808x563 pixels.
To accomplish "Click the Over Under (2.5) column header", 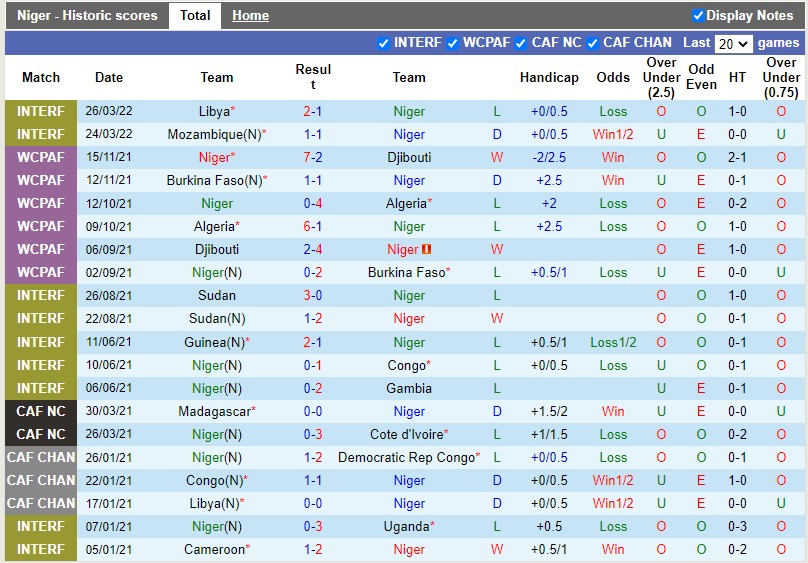I will click(x=661, y=77).
